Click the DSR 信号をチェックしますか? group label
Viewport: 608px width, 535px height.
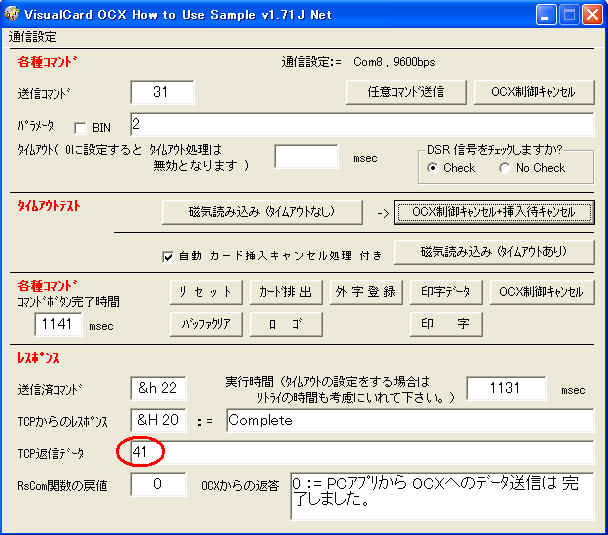pos(495,150)
